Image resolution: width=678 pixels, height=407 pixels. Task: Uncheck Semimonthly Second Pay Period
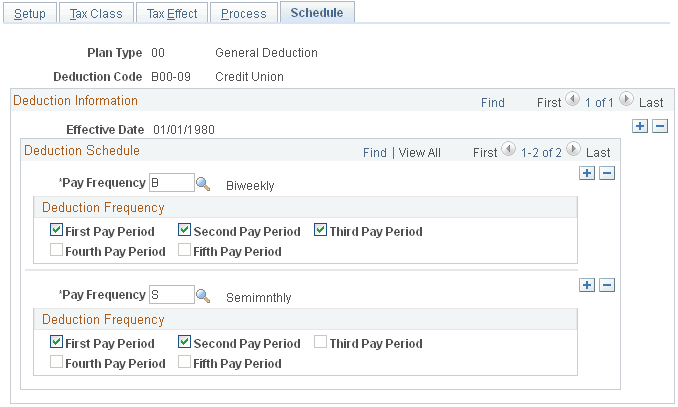point(184,342)
